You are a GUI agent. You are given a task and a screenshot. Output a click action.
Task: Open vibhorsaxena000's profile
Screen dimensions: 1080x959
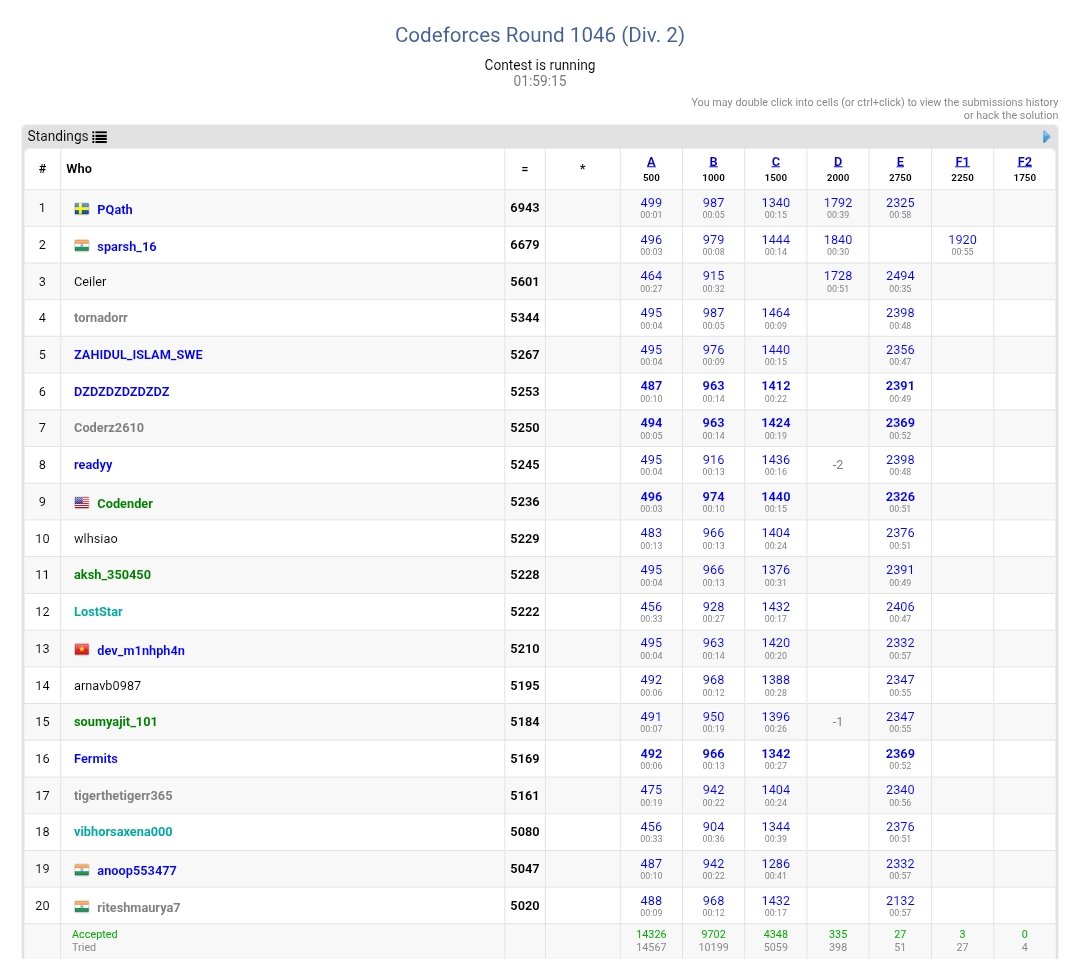click(123, 832)
